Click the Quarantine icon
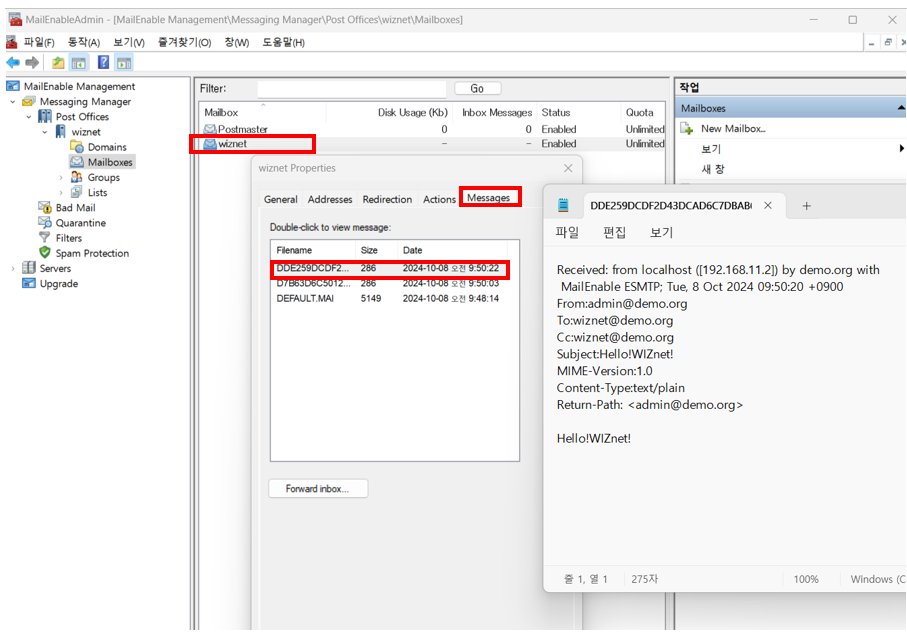The width and height of the screenshot is (907, 632). tap(45, 223)
